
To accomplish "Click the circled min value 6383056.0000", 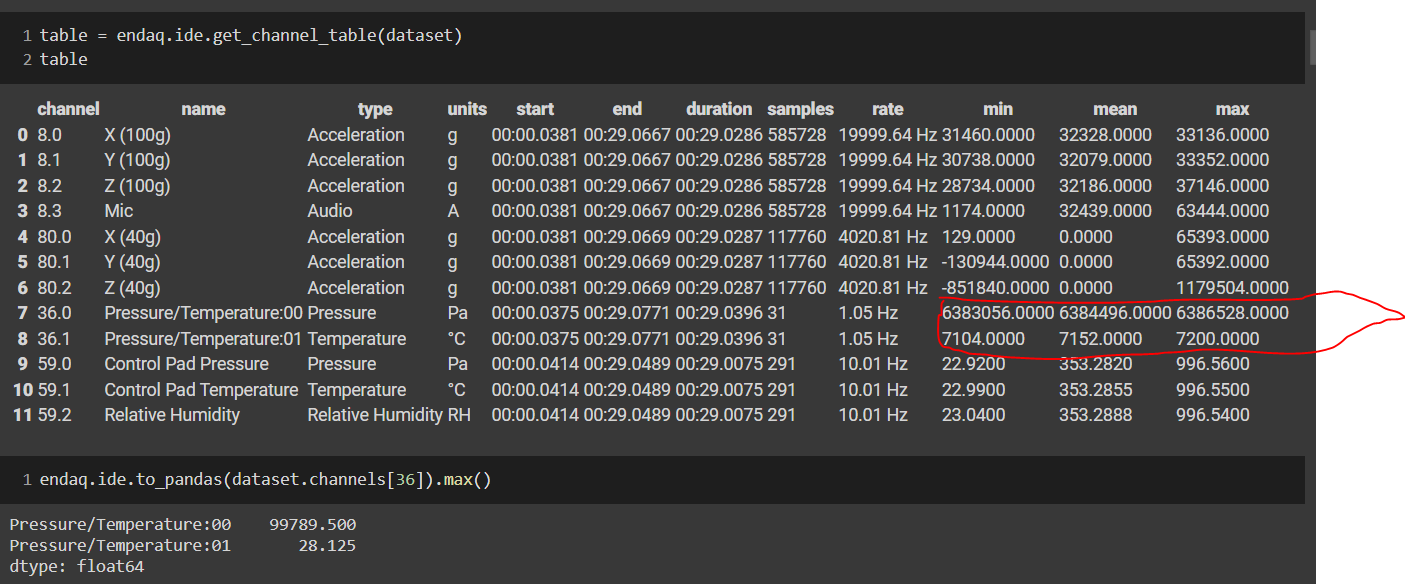I will coord(996,312).
